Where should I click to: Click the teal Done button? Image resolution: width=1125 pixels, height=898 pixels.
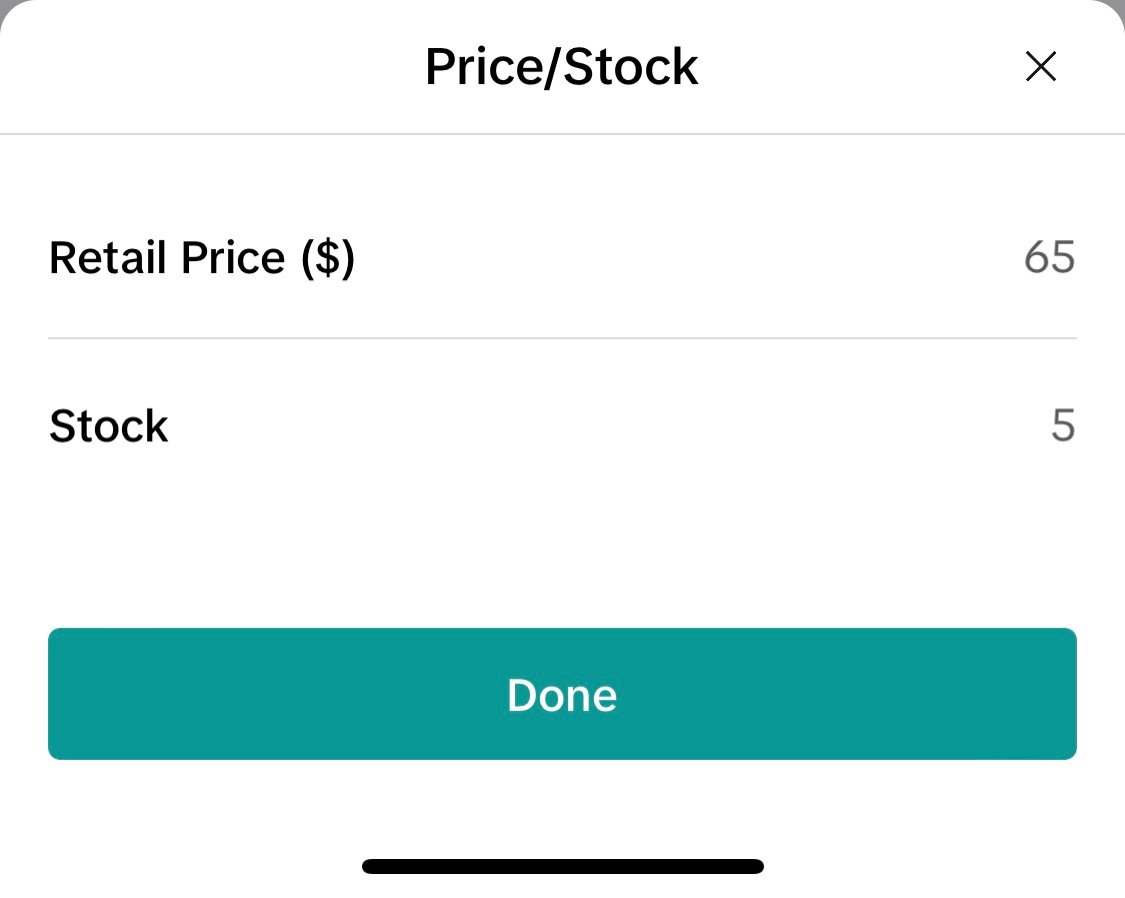(x=562, y=694)
